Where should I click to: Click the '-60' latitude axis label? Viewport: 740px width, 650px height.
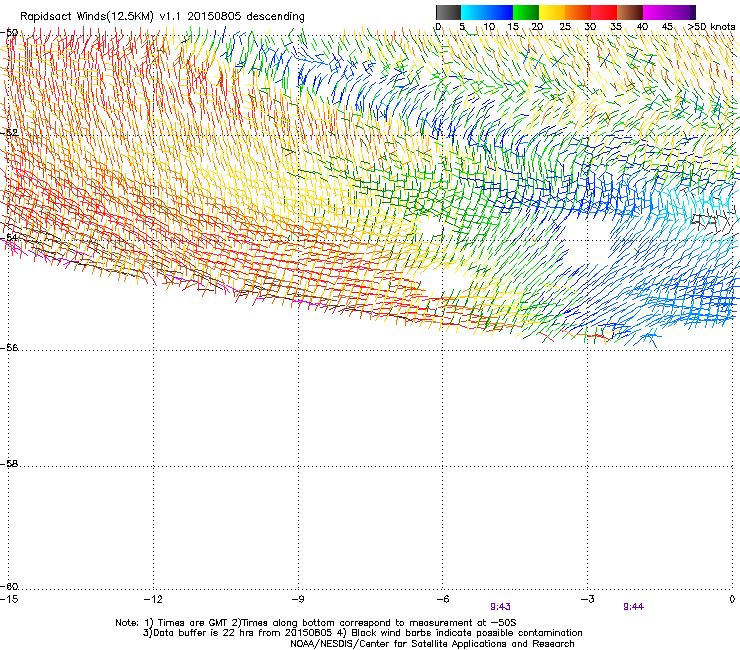[x=9, y=587]
